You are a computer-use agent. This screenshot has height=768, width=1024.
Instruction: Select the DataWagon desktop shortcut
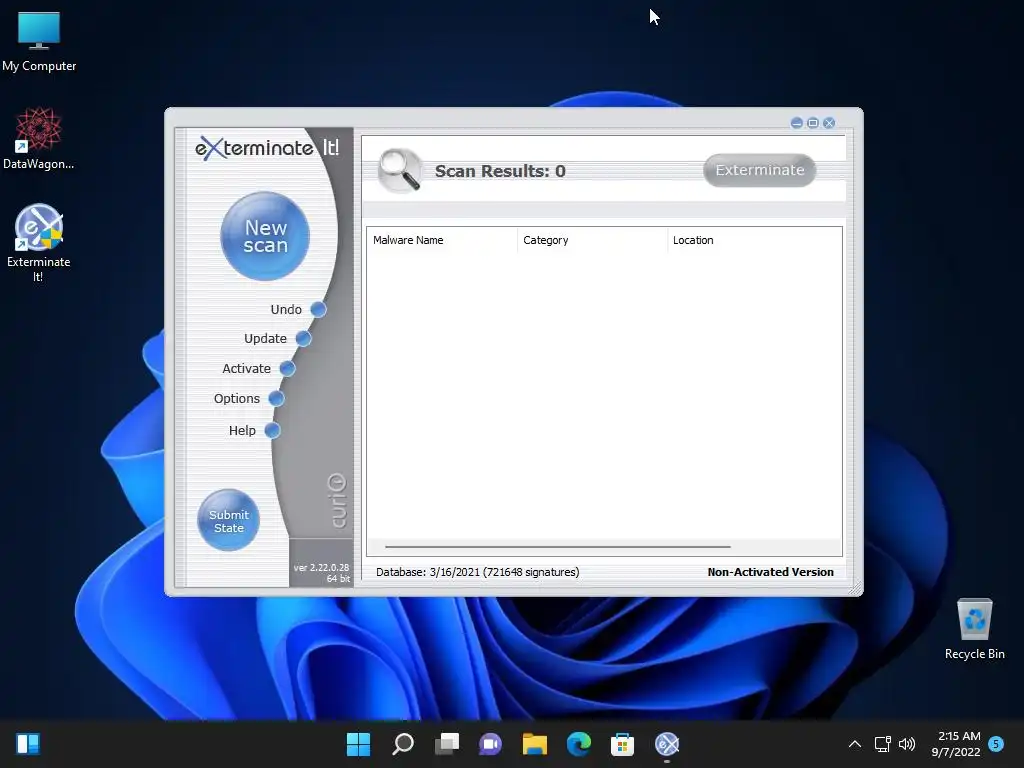click(39, 138)
